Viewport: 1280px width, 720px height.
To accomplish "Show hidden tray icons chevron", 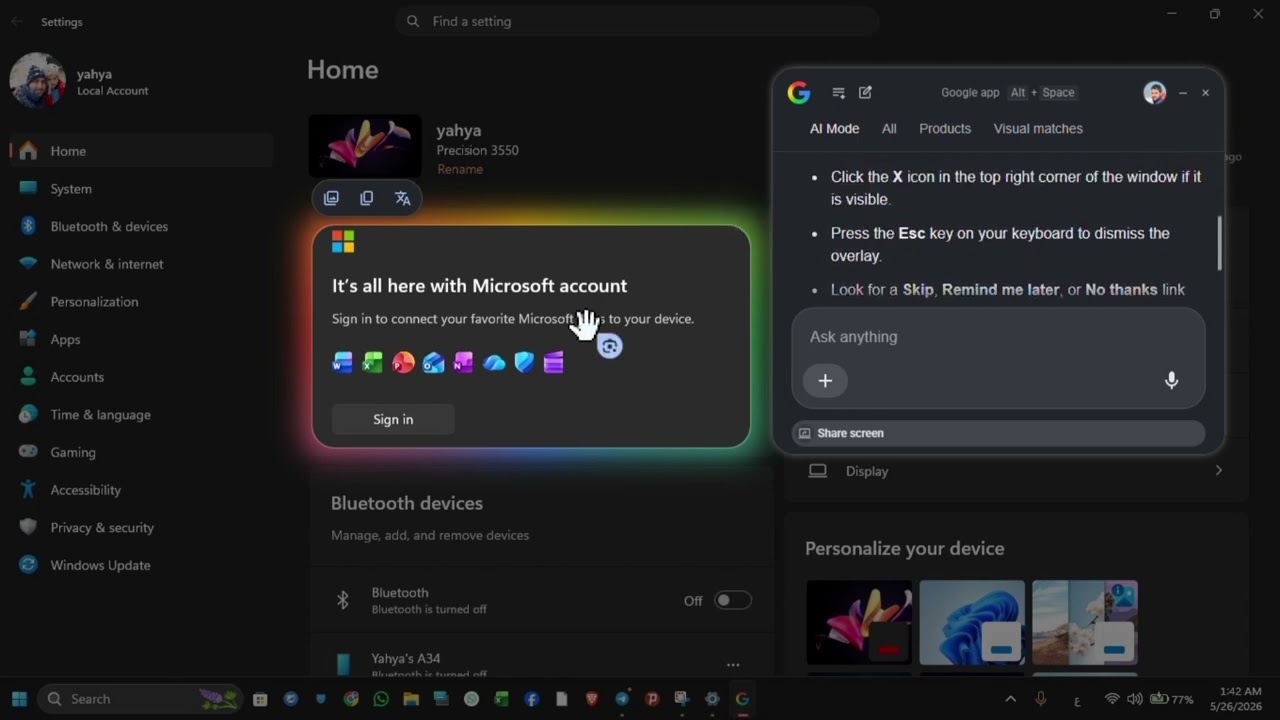I will pyautogui.click(x=1010, y=699).
